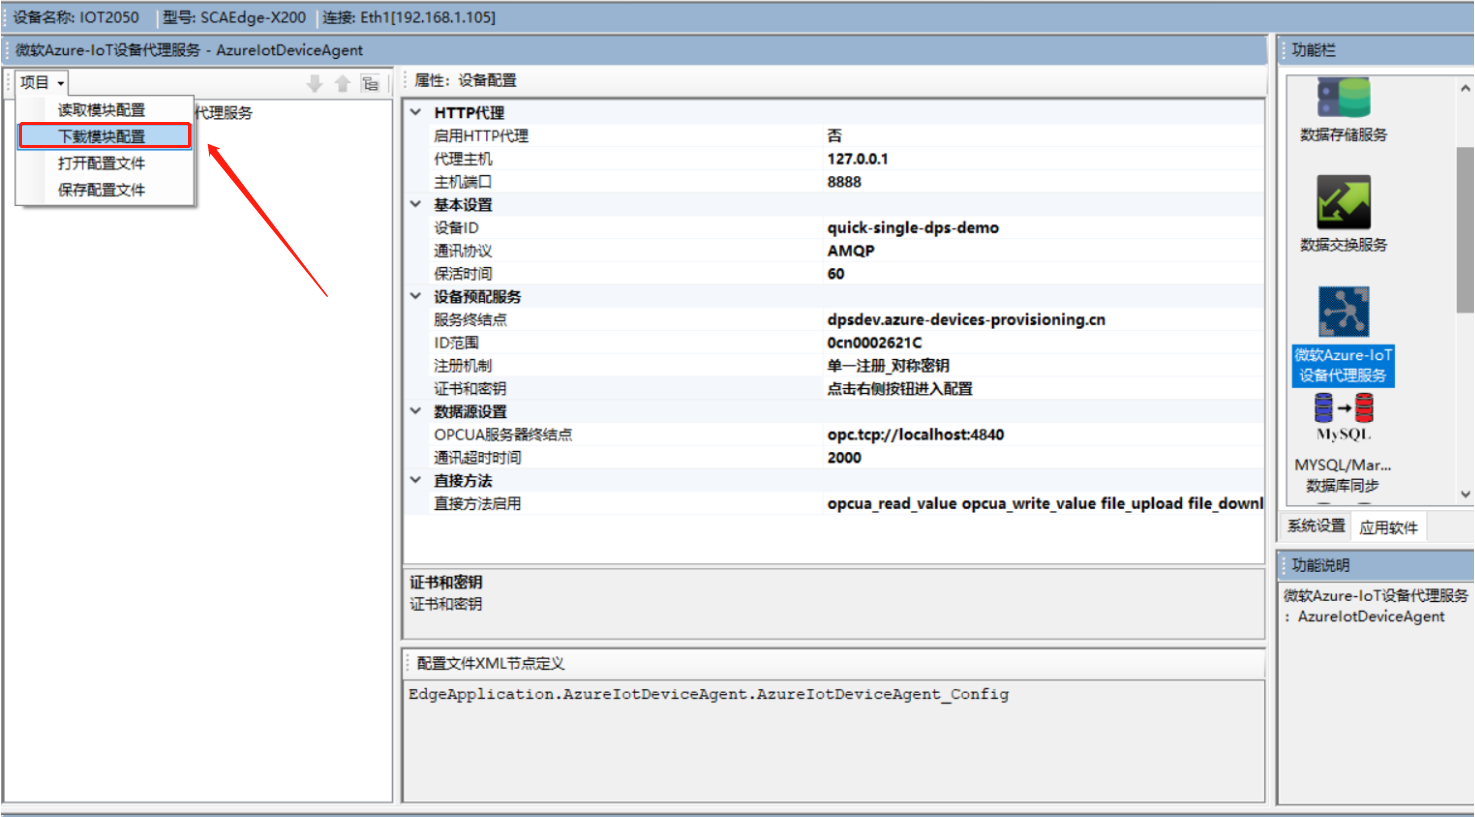The height and width of the screenshot is (817, 1475).
Task: Choose 打开配置文件 from menu
Action: [101, 163]
